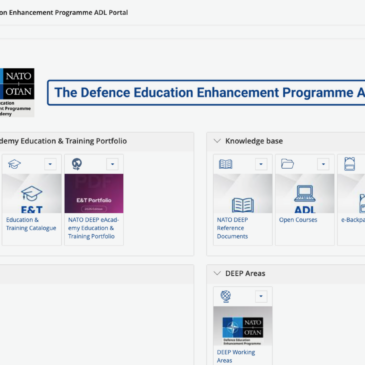This screenshot has height=365, width=365.
Task: Open the DEEP Working Areas link
Action: [236, 356]
